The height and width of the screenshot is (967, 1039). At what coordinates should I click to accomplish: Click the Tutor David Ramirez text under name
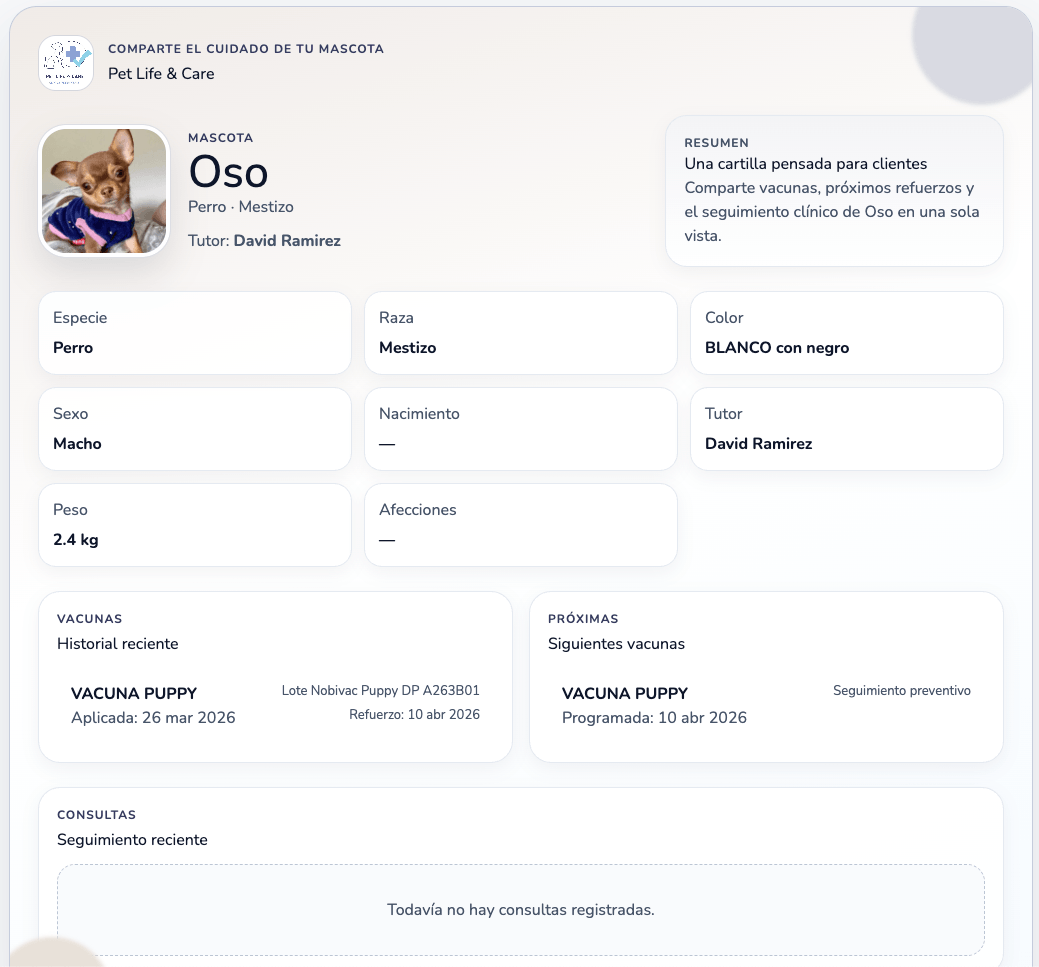(264, 241)
